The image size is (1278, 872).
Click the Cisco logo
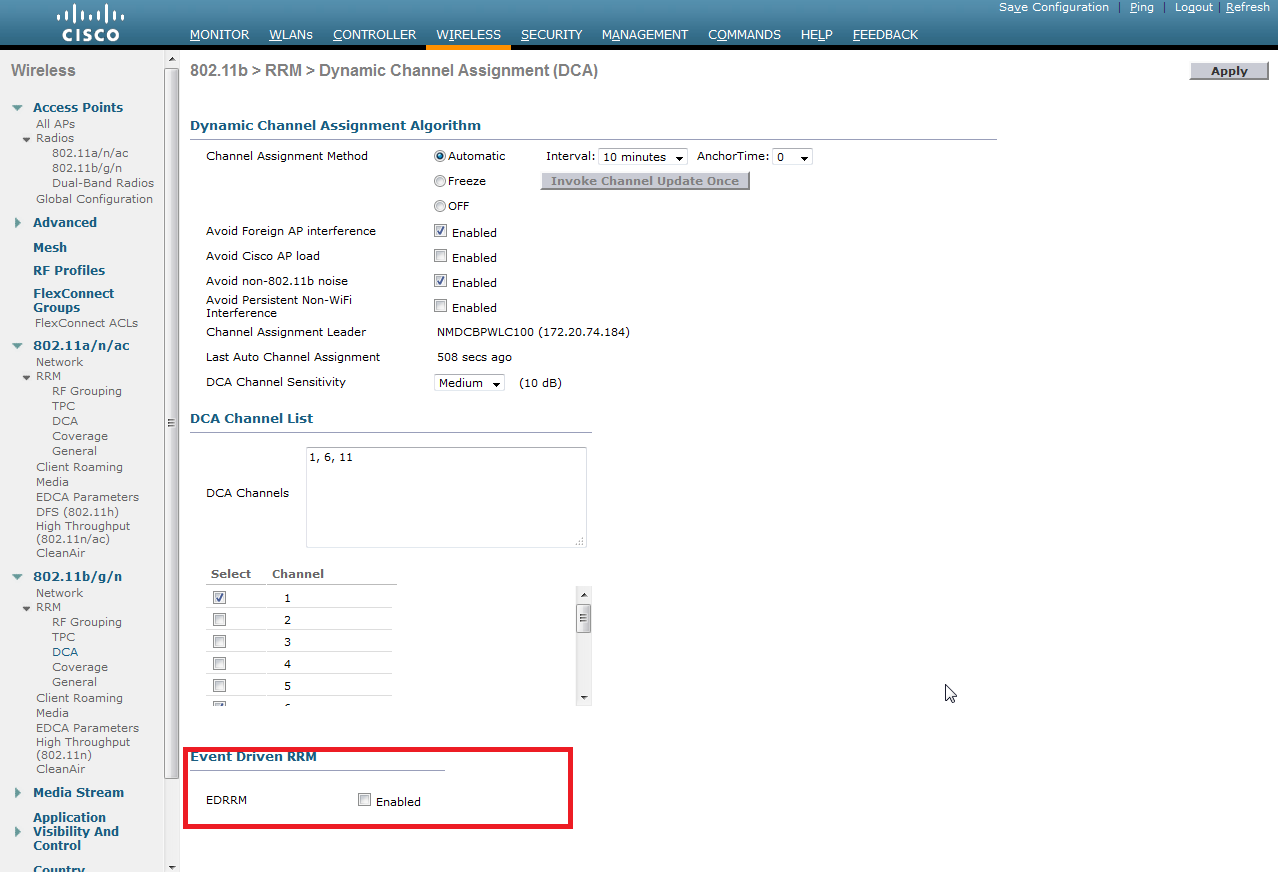pyautogui.click(x=90, y=23)
